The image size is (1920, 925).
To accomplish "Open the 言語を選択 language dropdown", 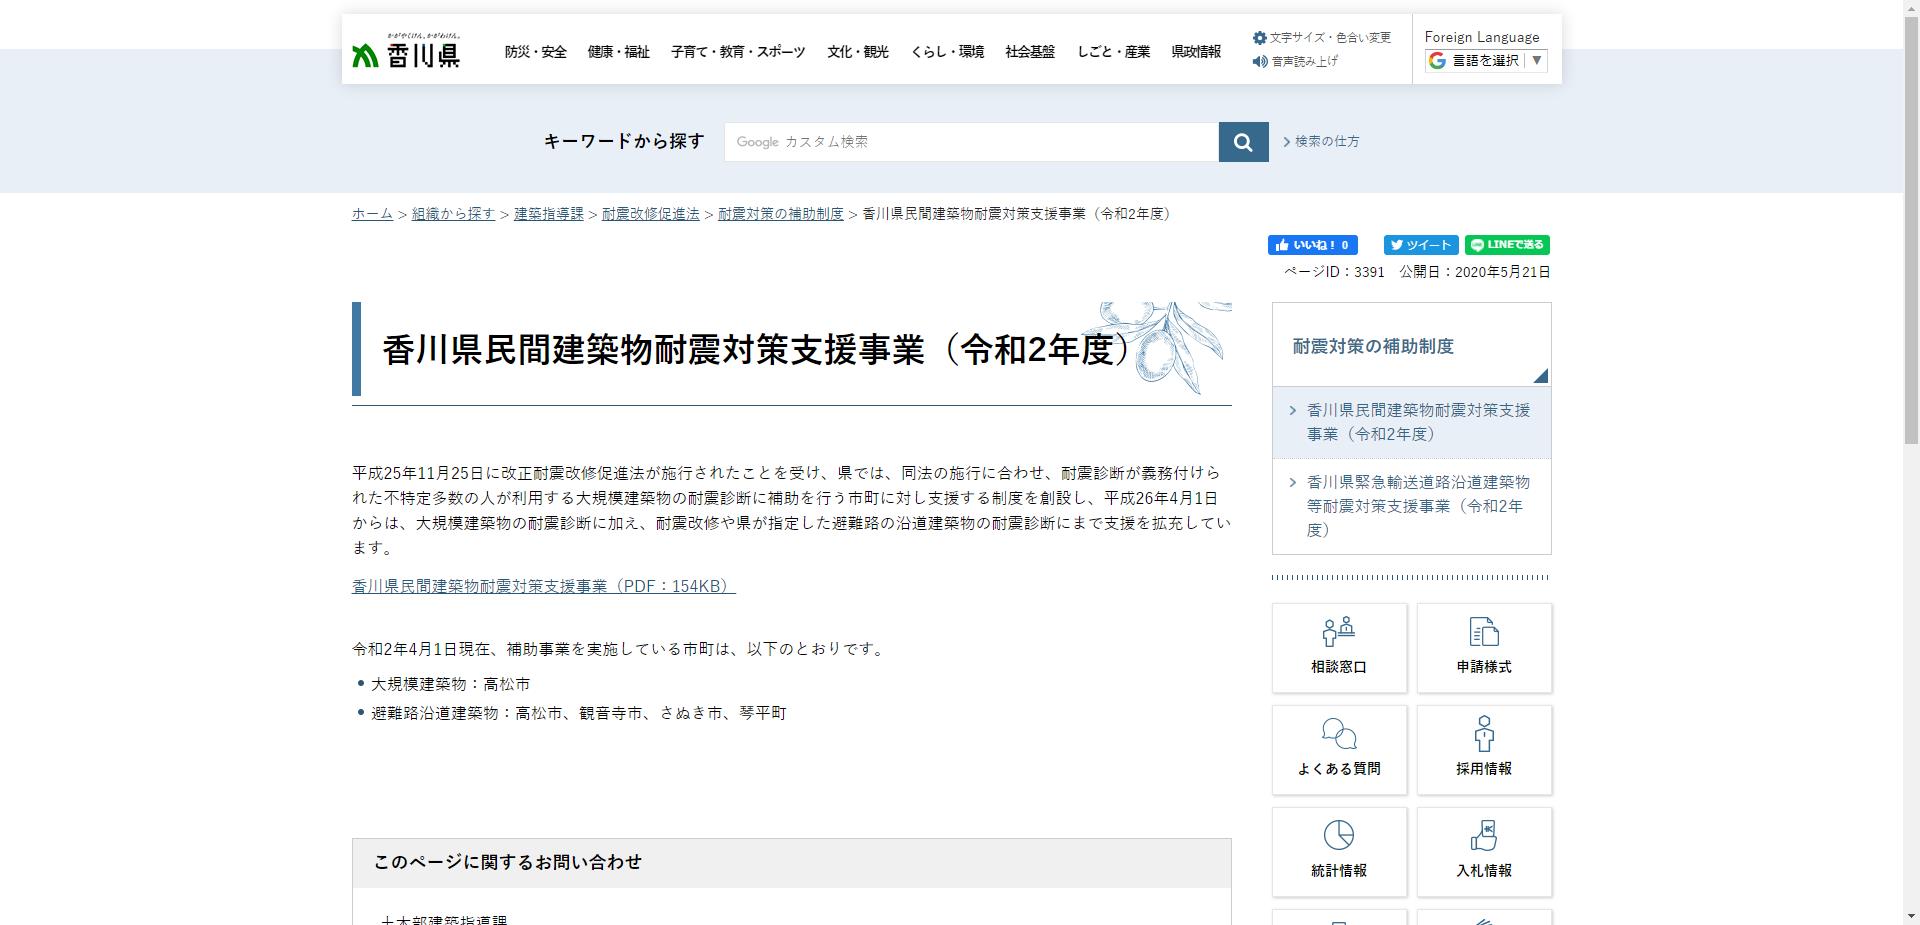I will click(x=1486, y=61).
